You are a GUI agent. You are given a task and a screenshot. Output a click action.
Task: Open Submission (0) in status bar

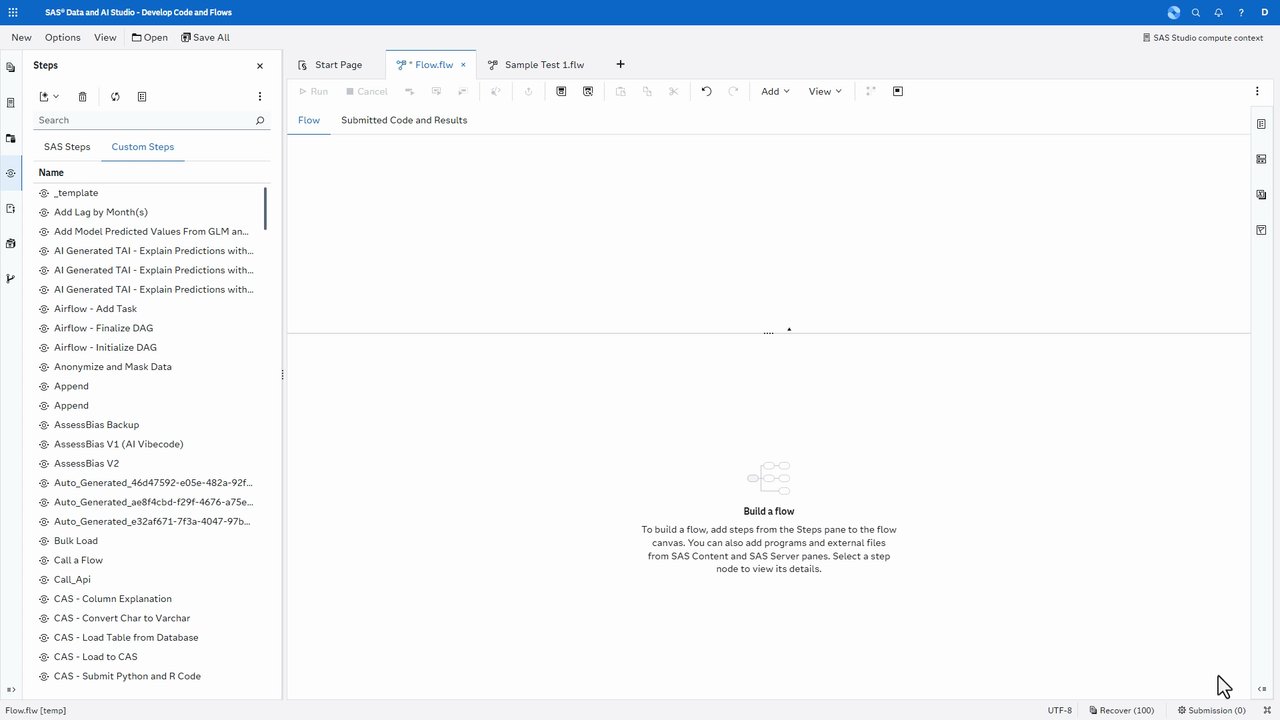pos(1211,711)
